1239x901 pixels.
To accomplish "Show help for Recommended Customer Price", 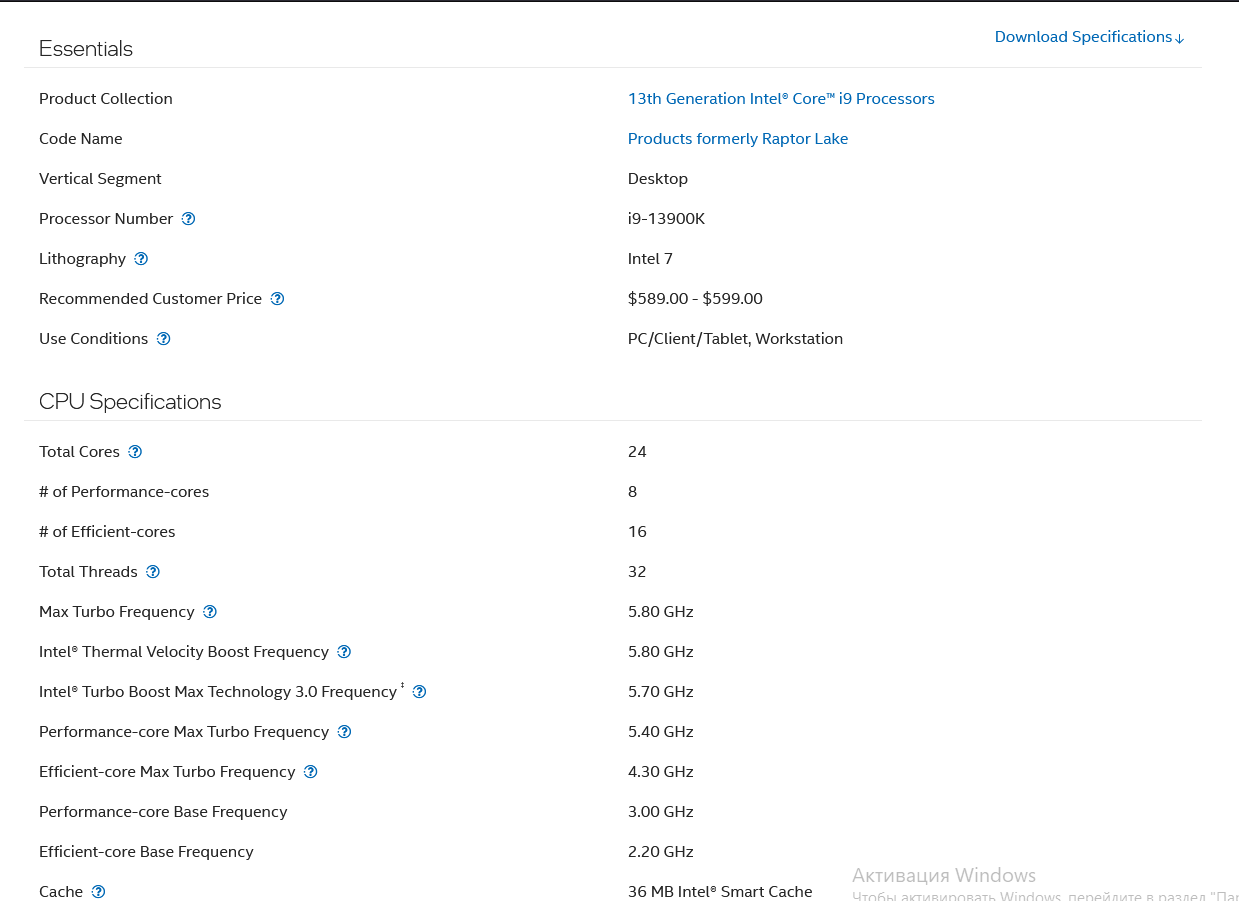I will (277, 299).
